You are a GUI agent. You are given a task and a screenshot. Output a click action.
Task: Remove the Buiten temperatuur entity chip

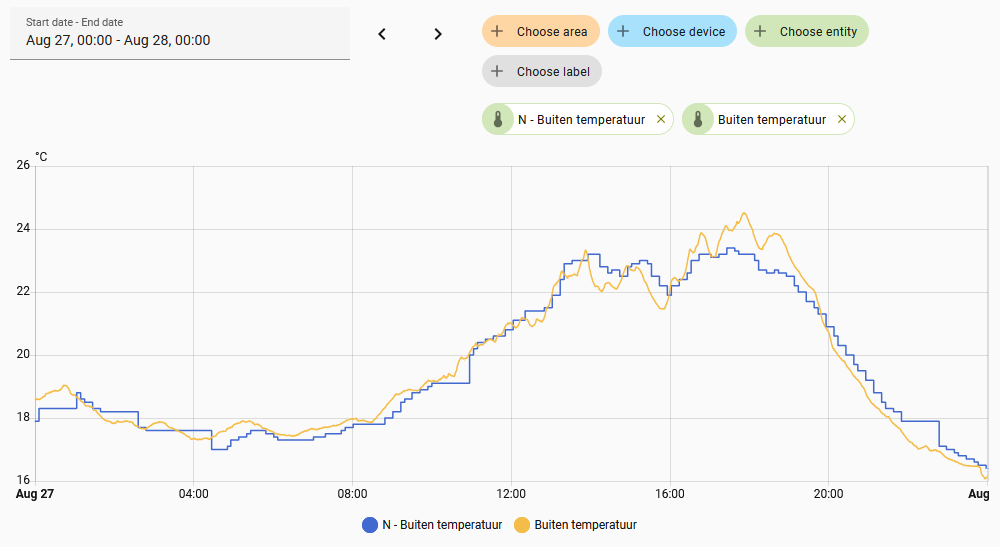[x=841, y=120]
